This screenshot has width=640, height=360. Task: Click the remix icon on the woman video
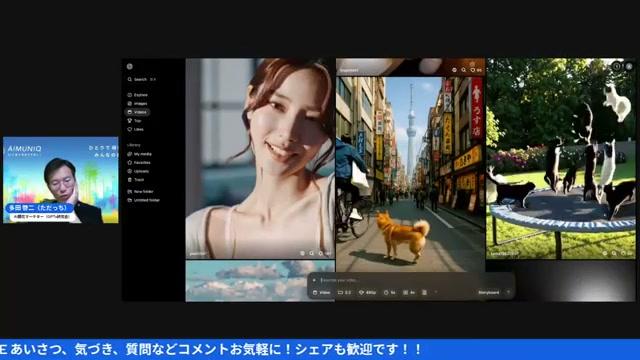tap(302, 253)
